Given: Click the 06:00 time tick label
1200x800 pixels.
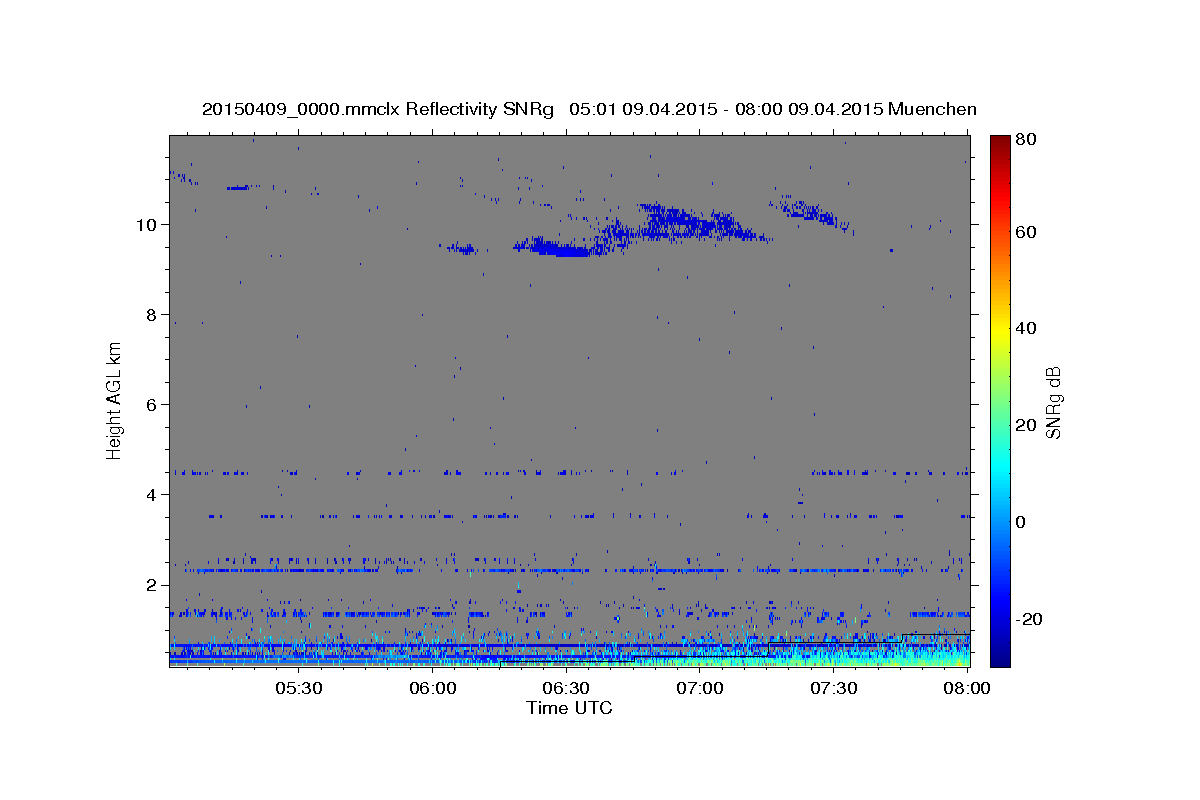Looking at the screenshot, I should pyautogui.click(x=433, y=688).
